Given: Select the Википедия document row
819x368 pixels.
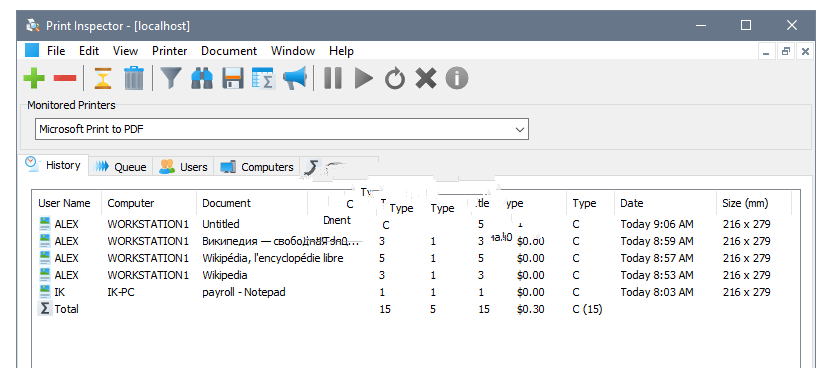Looking at the screenshot, I should (417, 241).
